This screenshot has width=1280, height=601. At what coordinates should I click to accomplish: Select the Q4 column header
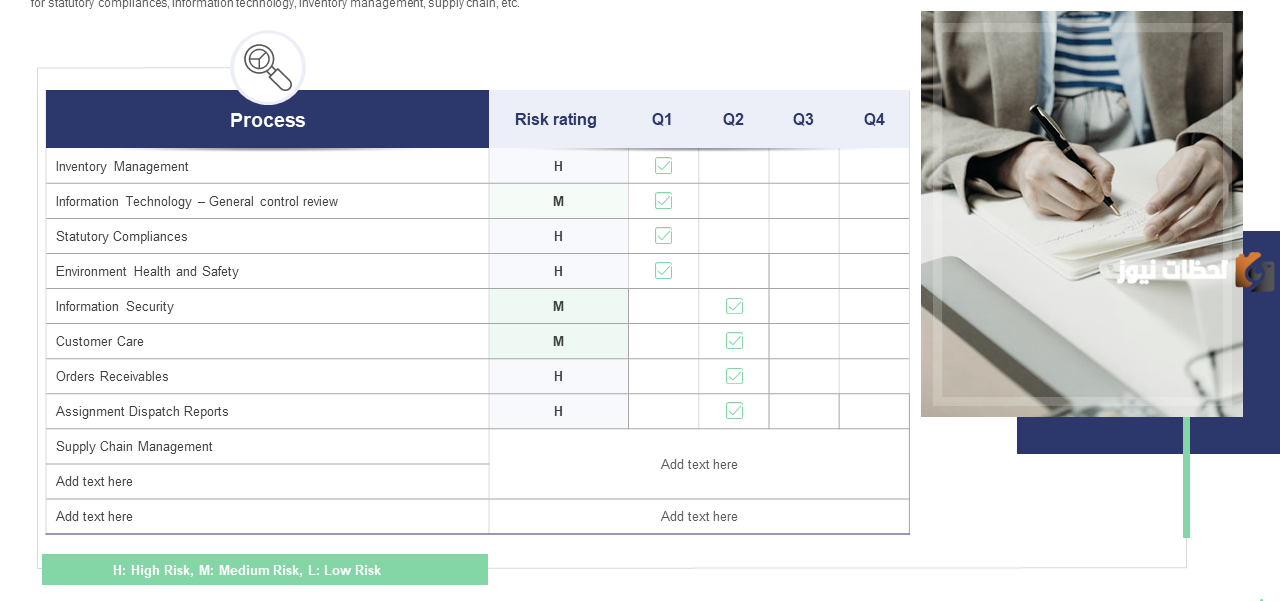[874, 119]
